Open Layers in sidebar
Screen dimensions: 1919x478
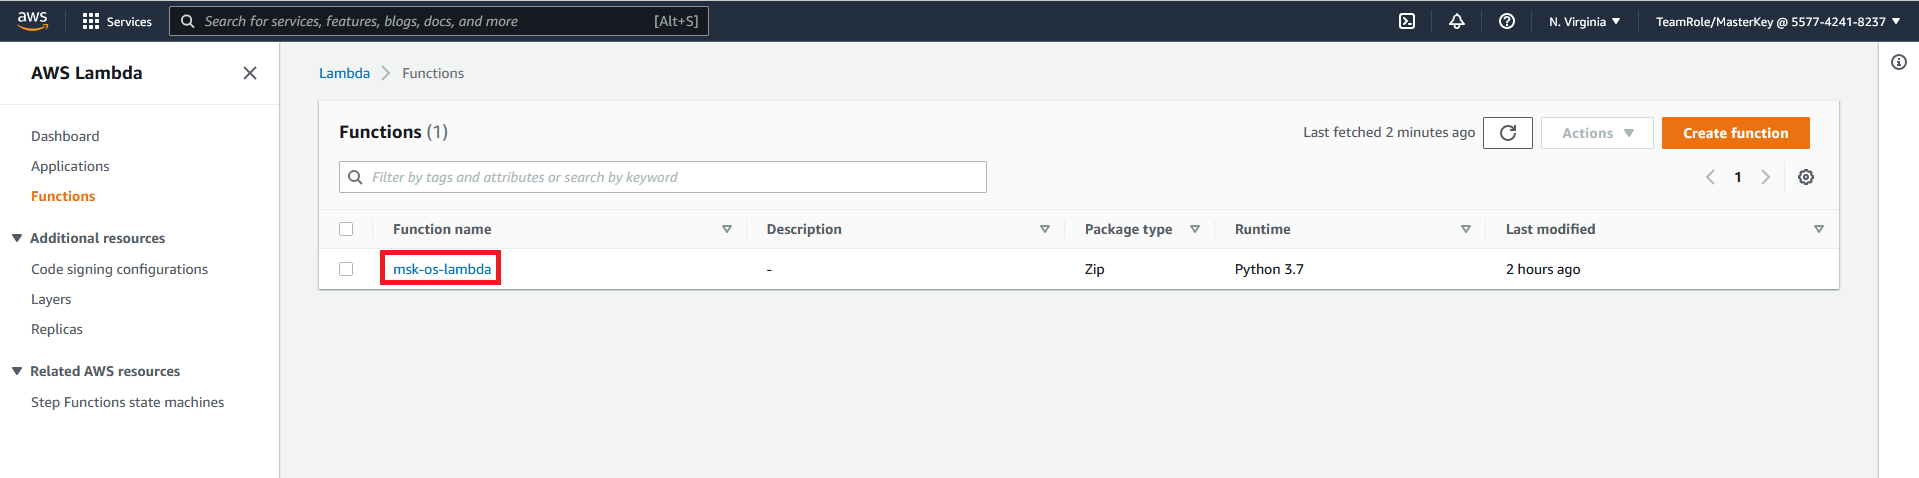[x=51, y=299]
